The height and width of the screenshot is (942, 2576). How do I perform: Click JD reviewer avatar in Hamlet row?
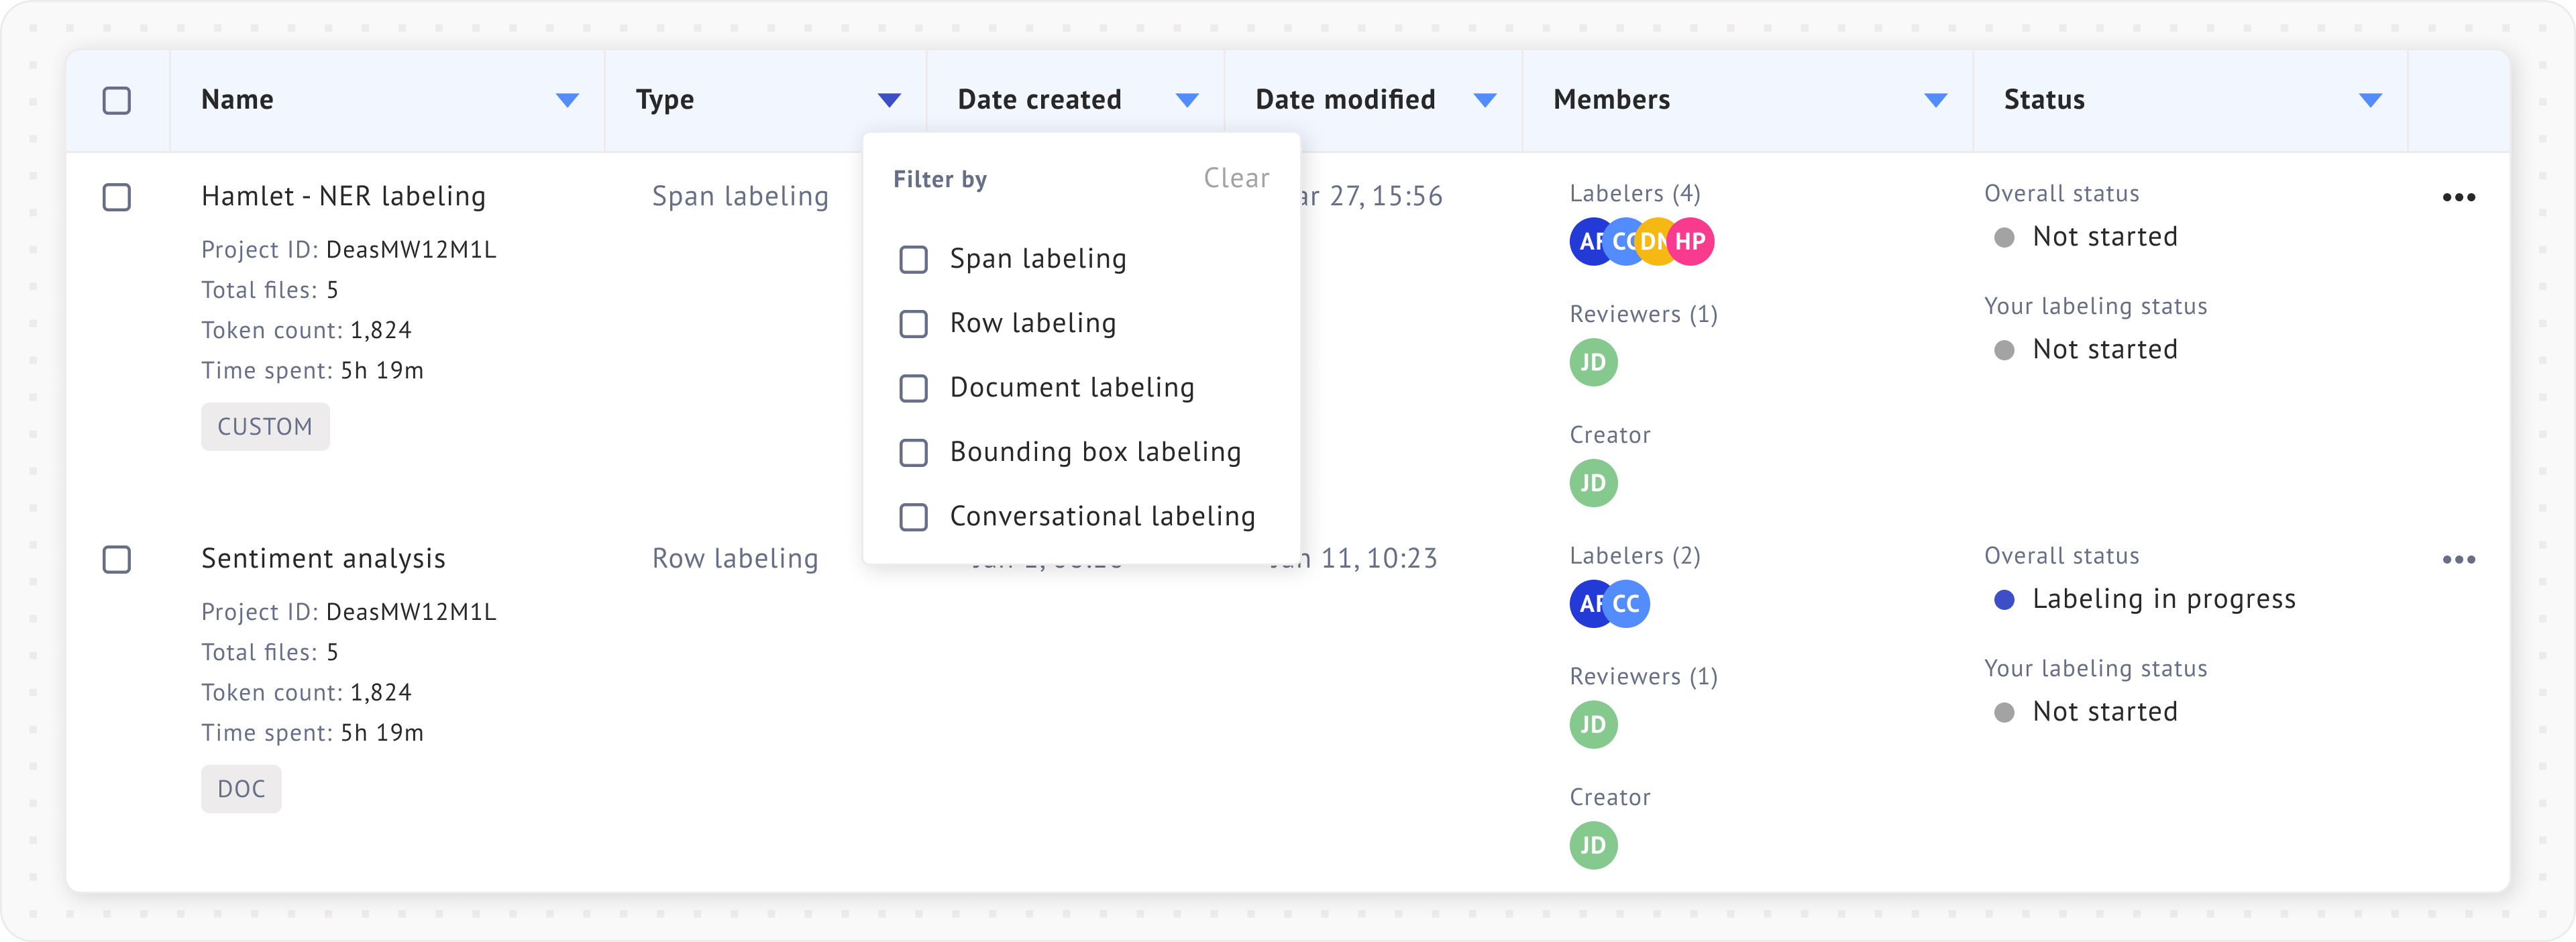point(1593,362)
